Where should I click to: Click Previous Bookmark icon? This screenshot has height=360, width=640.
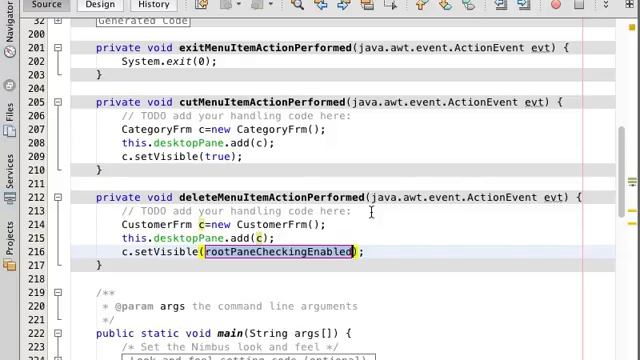click(421, 5)
